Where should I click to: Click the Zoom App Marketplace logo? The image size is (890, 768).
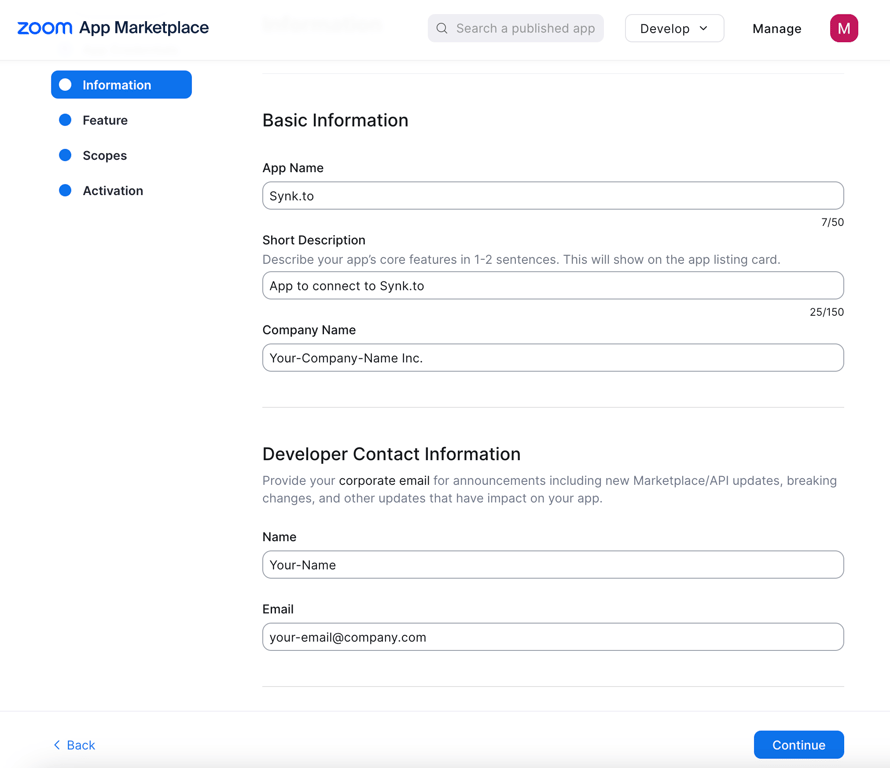pos(113,28)
